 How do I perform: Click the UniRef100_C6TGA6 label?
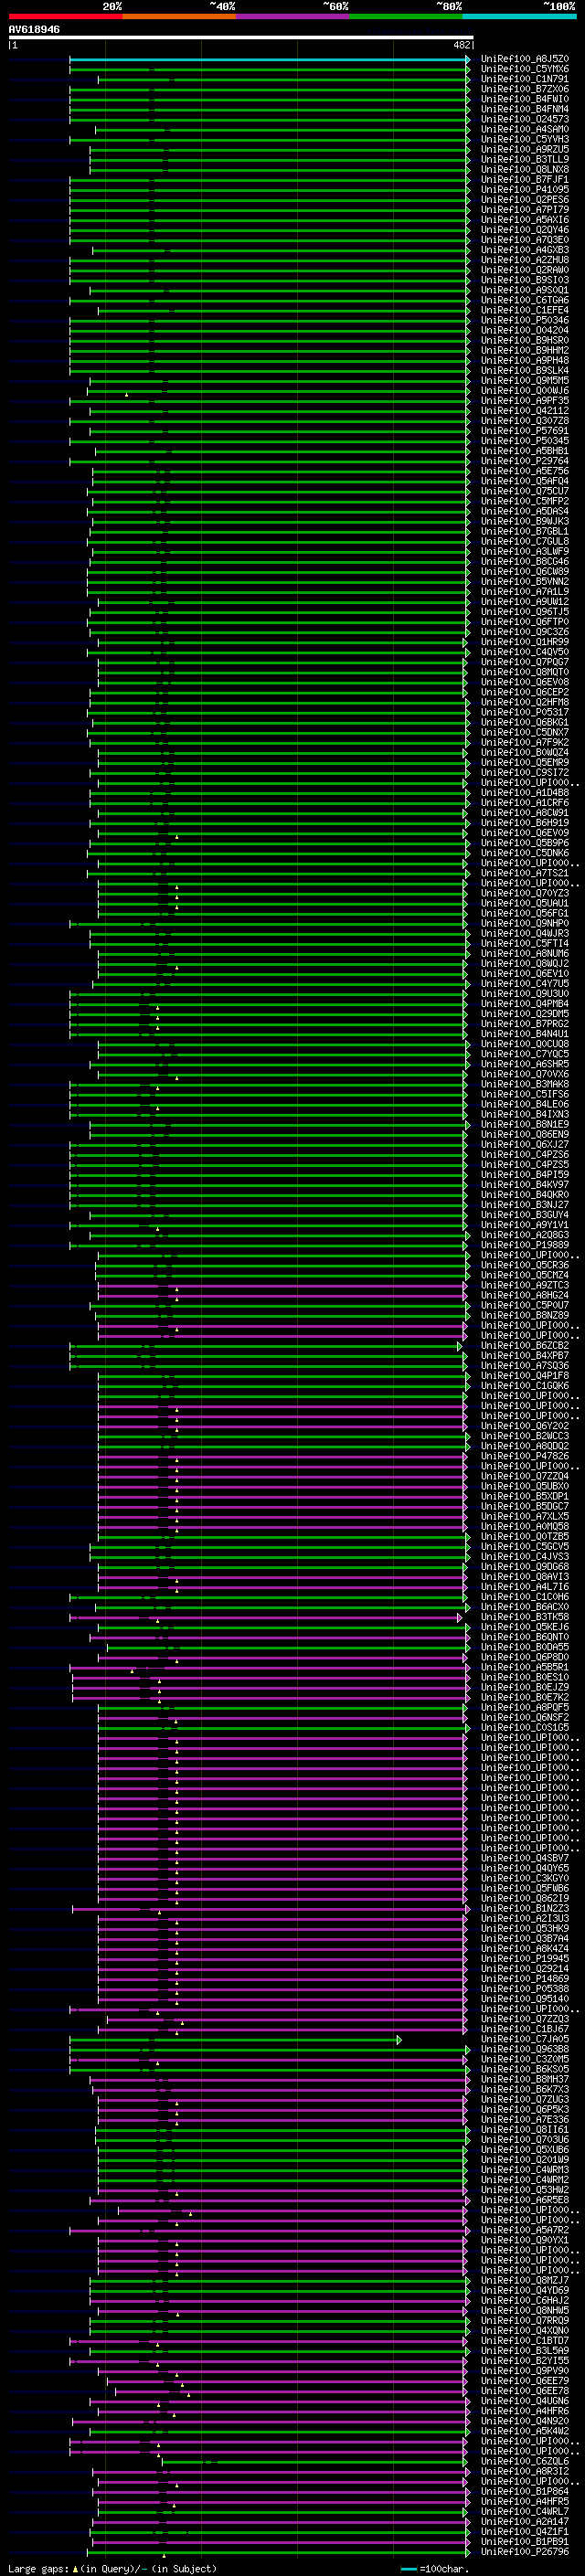tap(525, 300)
